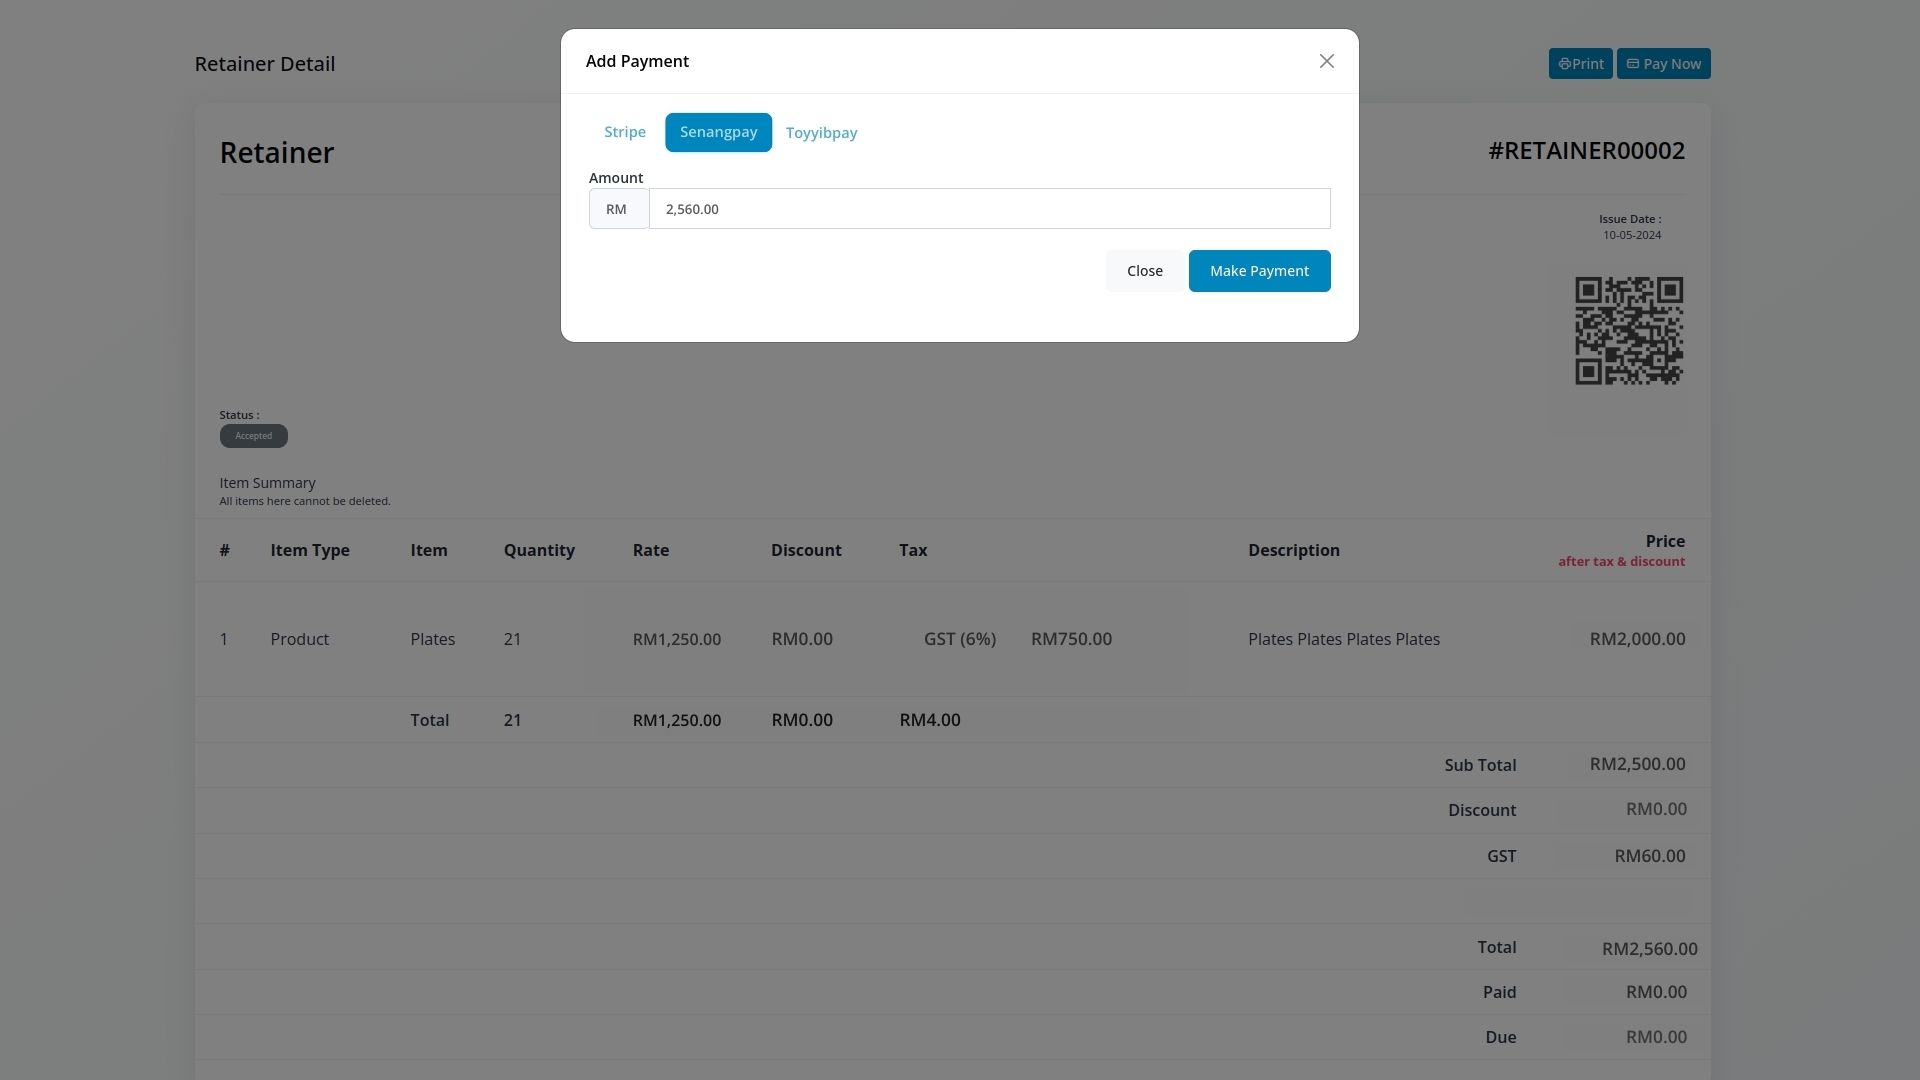Viewport: 1920px width, 1080px height.
Task: Click the Print button with printer icon
Action: point(1580,64)
